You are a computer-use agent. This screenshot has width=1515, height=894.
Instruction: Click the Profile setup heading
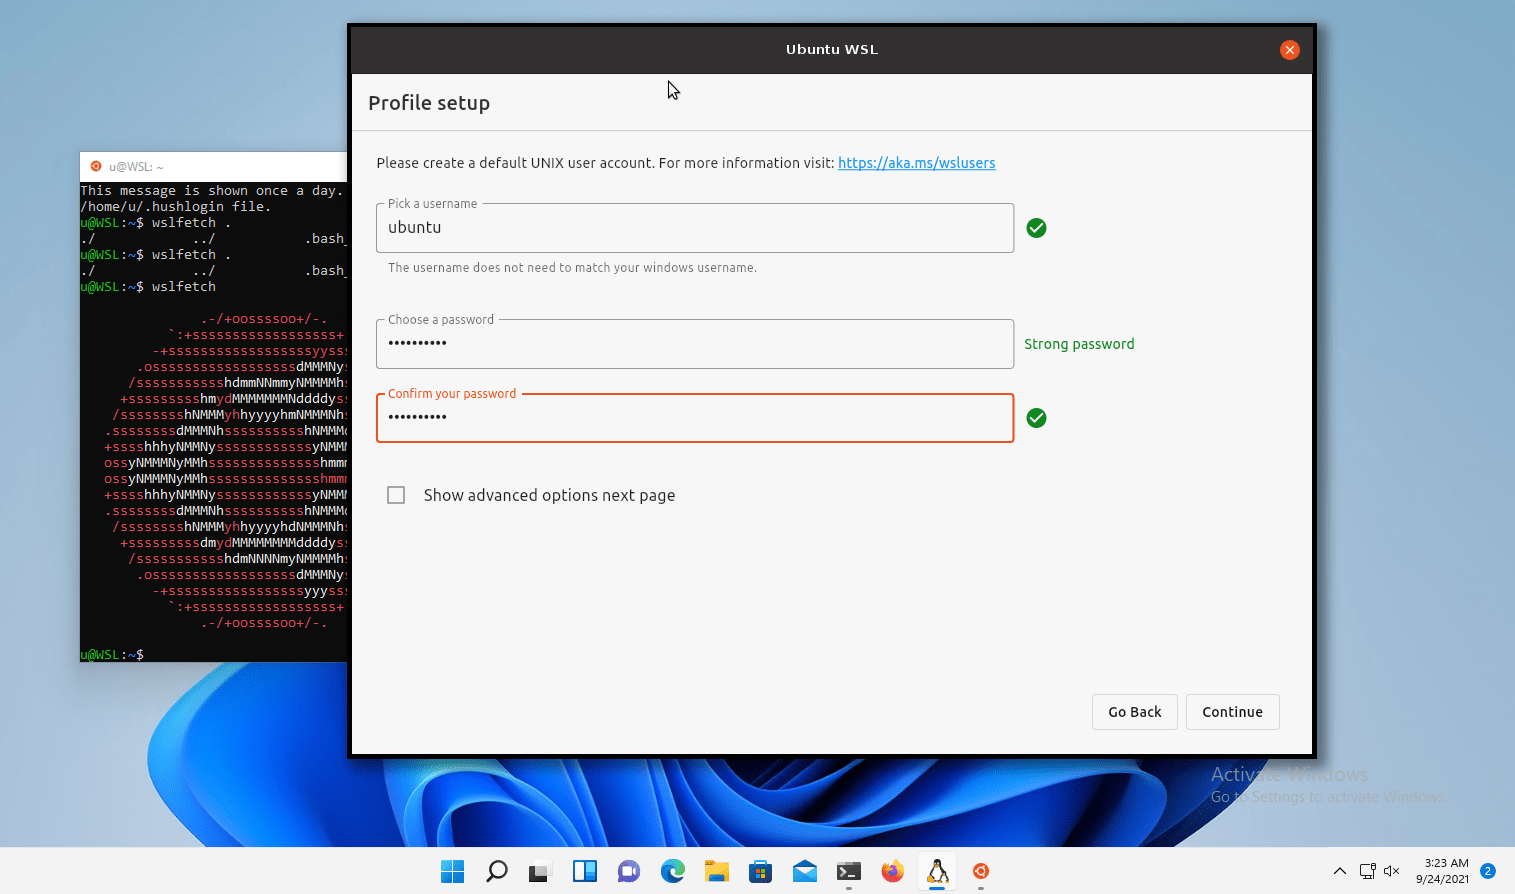pos(429,103)
